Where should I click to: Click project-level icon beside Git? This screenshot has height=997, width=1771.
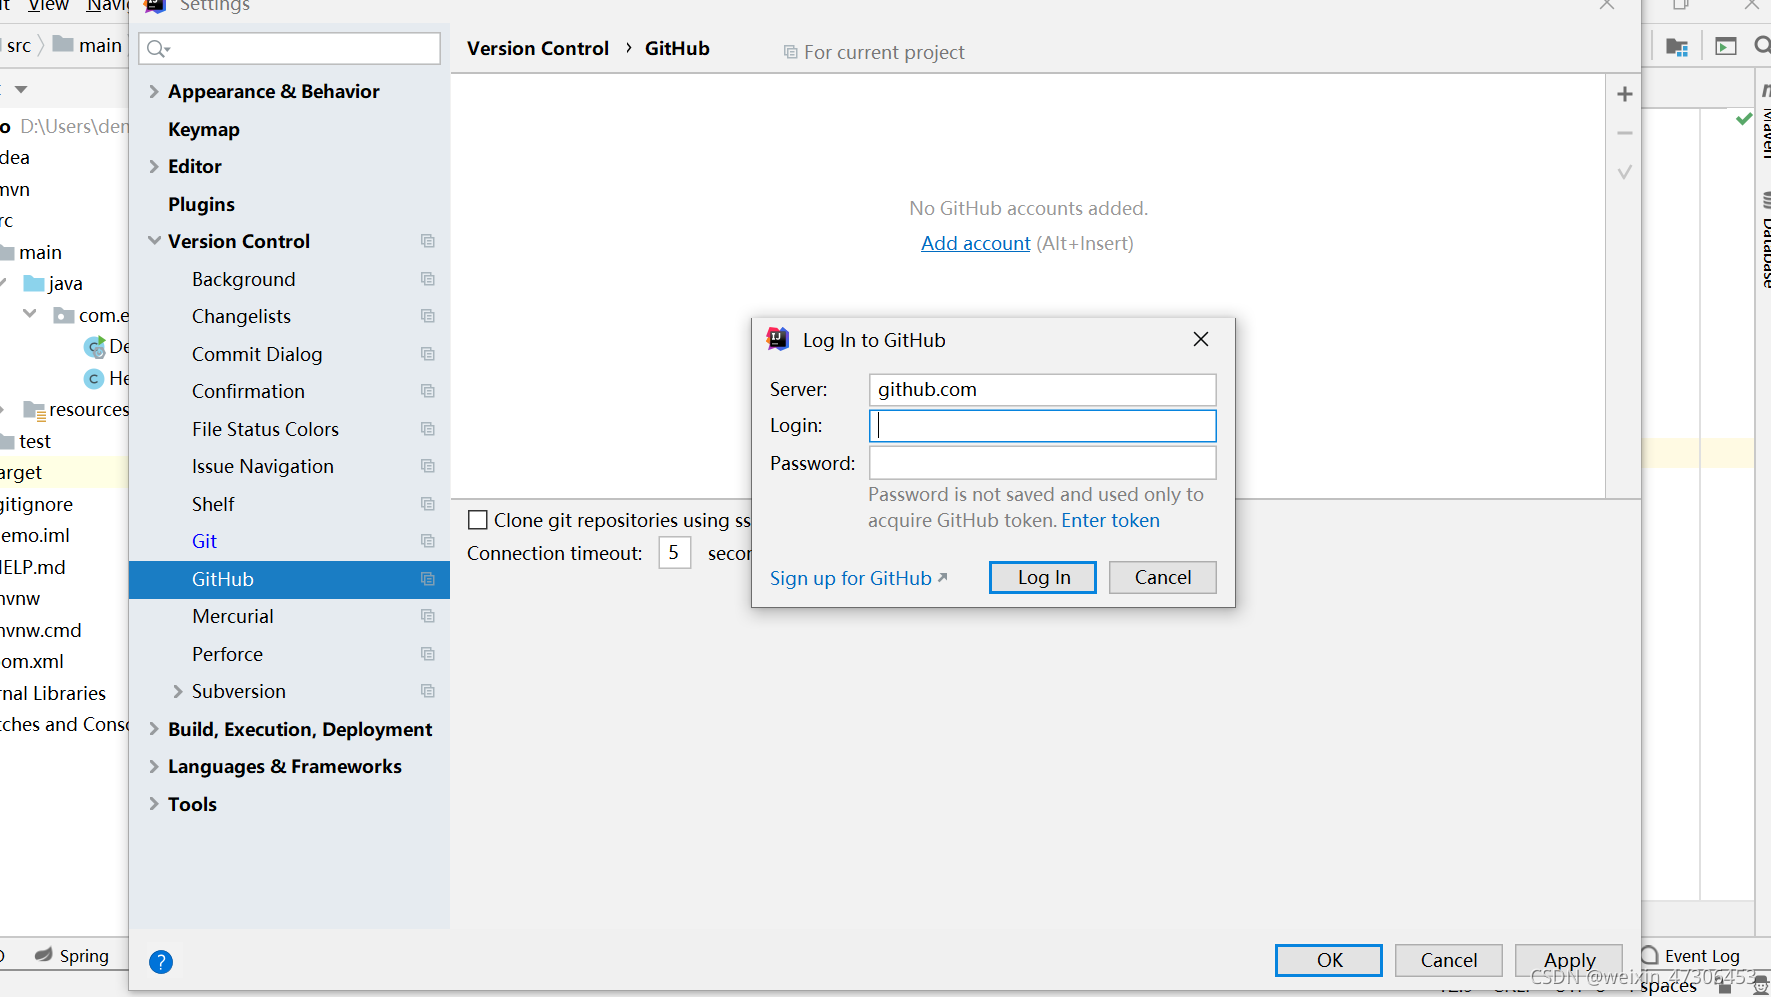click(428, 541)
